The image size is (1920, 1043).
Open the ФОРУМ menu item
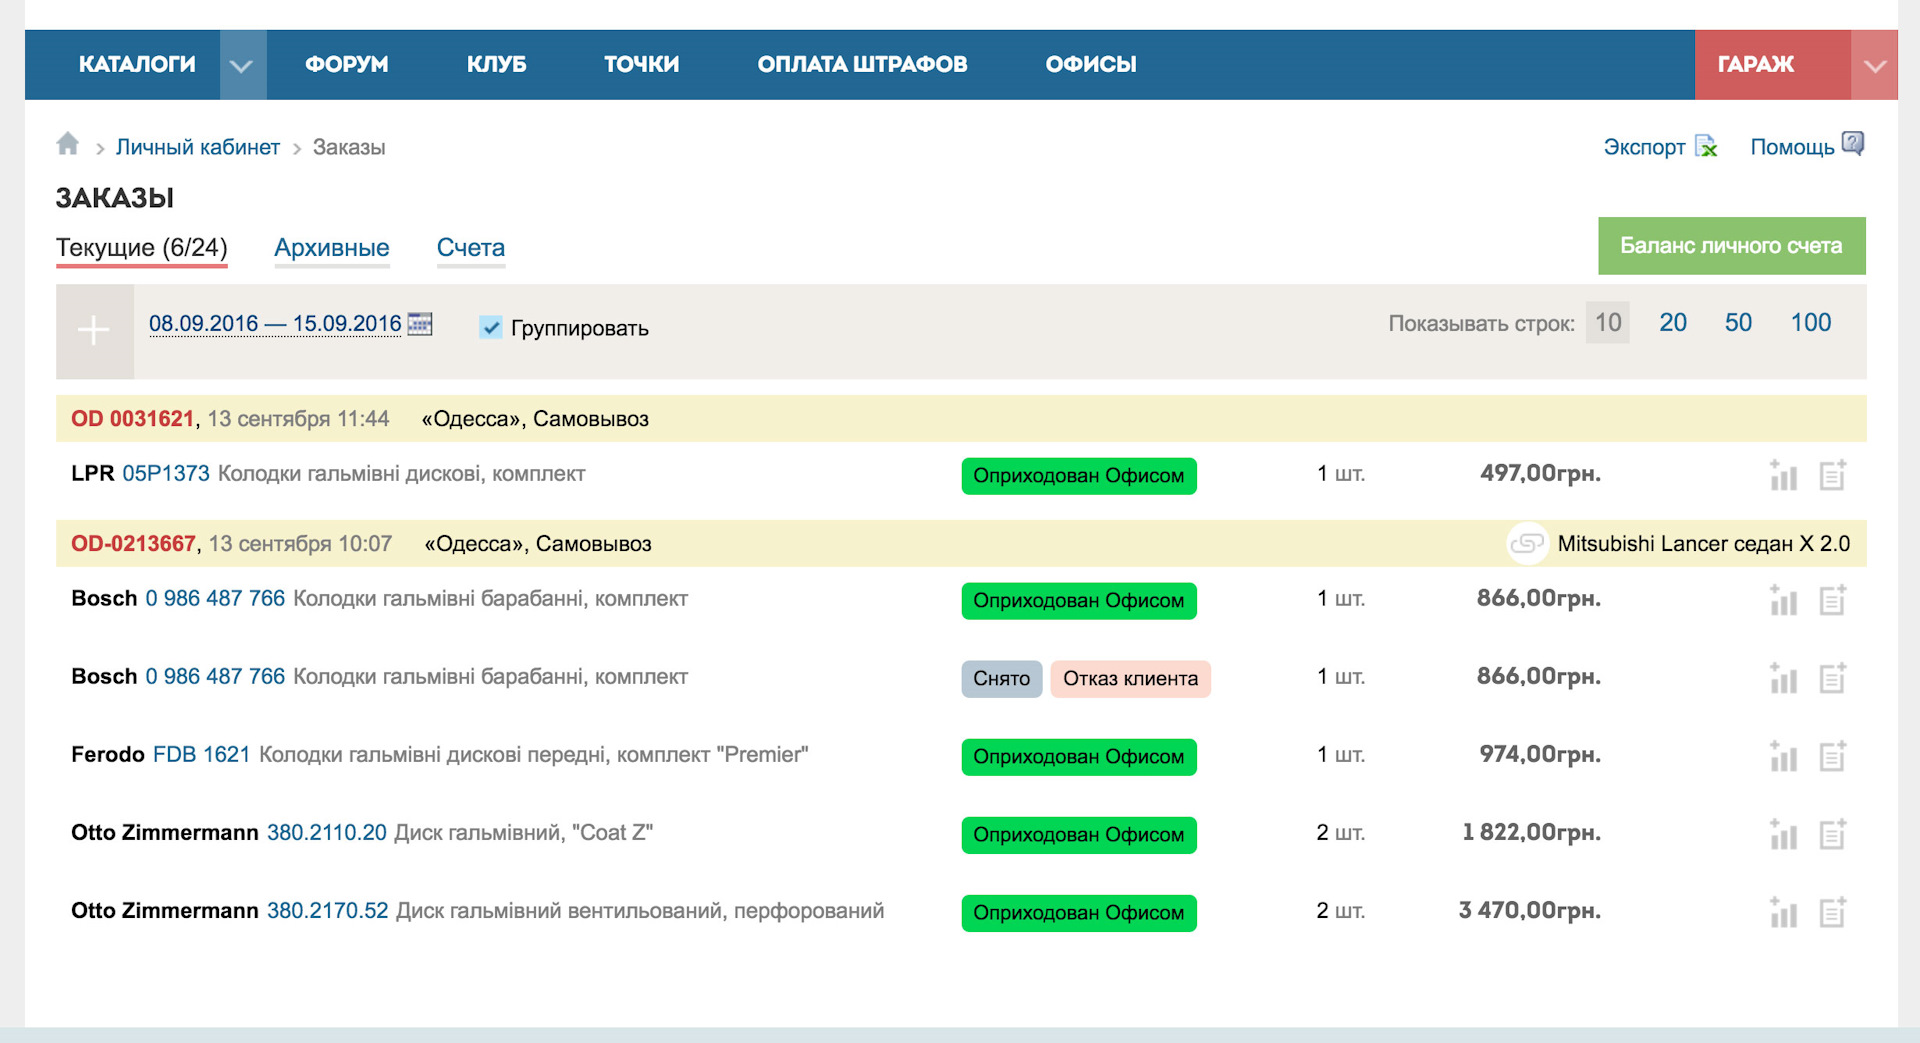pos(346,64)
